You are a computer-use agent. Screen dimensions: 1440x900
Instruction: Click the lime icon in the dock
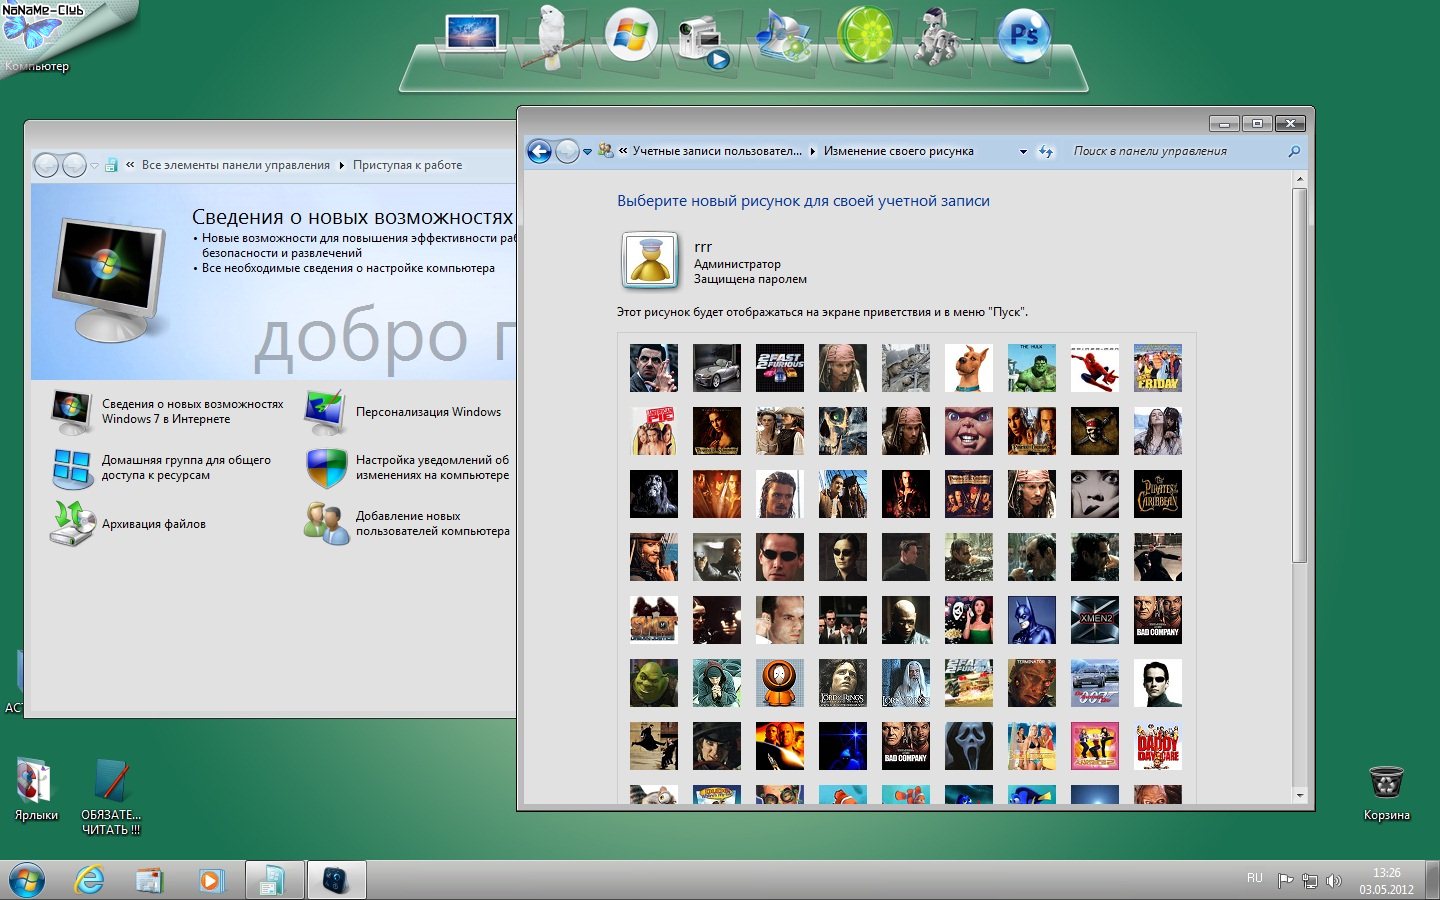(864, 36)
